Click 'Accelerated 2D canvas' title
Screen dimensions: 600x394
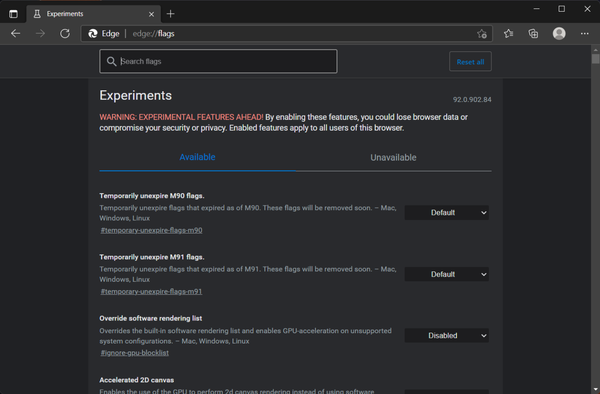click(137, 380)
